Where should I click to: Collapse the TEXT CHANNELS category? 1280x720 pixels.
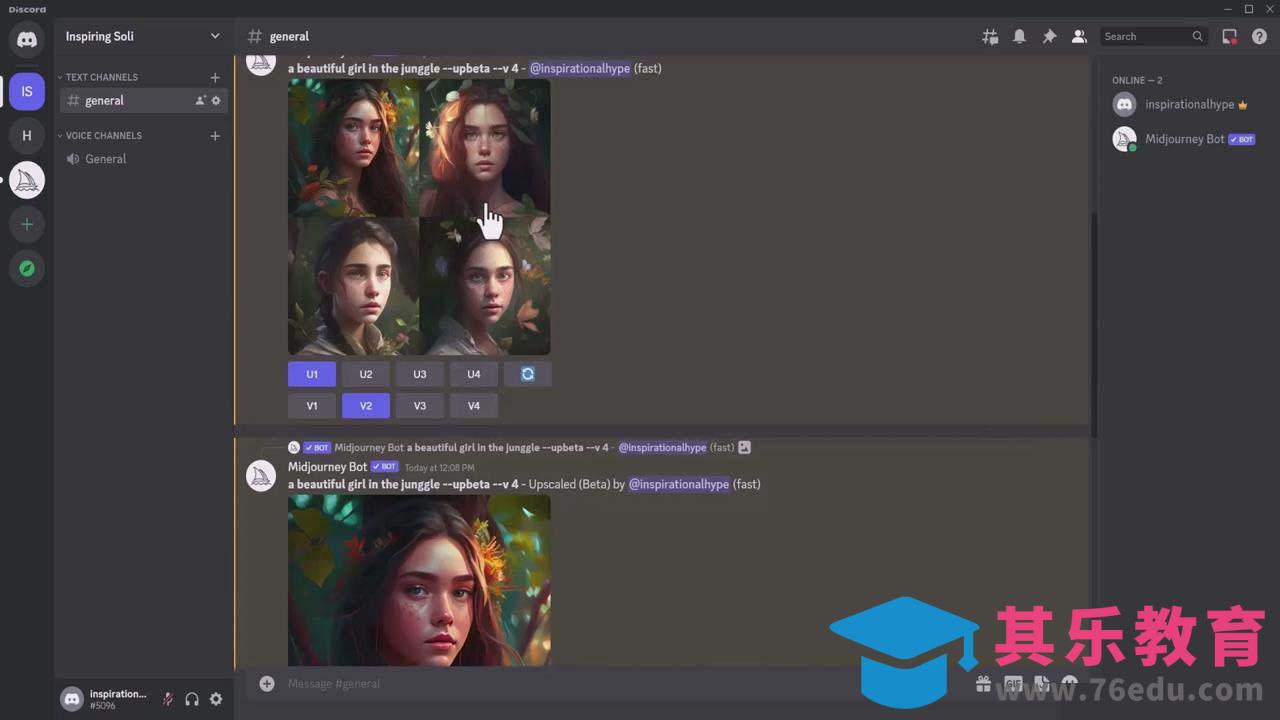click(x=101, y=77)
